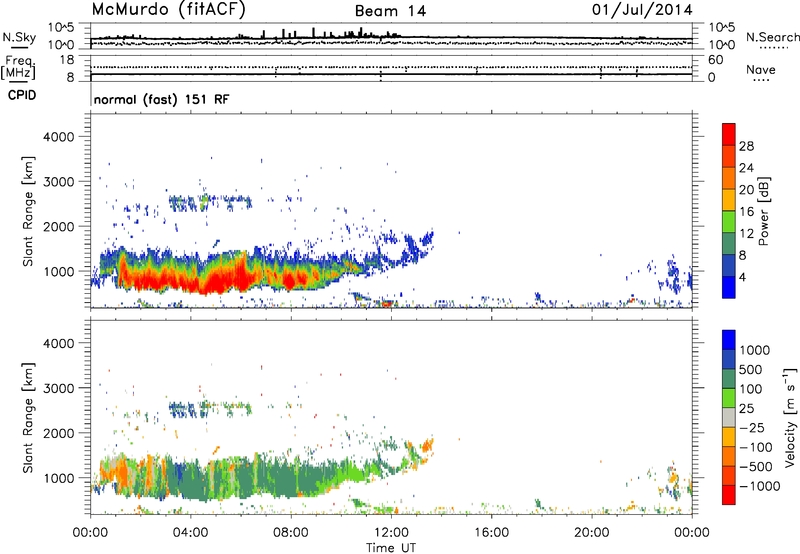Image resolution: width=800 pixels, height=554 pixels.
Task: Click the "Nave" legend label
Action: click(x=760, y=70)
